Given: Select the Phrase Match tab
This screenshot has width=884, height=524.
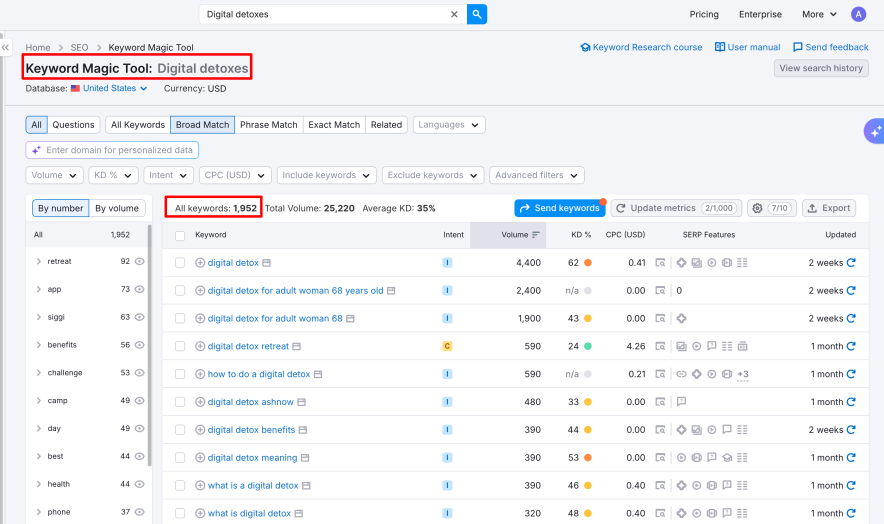Looking at the screenshot, I should coord(268,125).
